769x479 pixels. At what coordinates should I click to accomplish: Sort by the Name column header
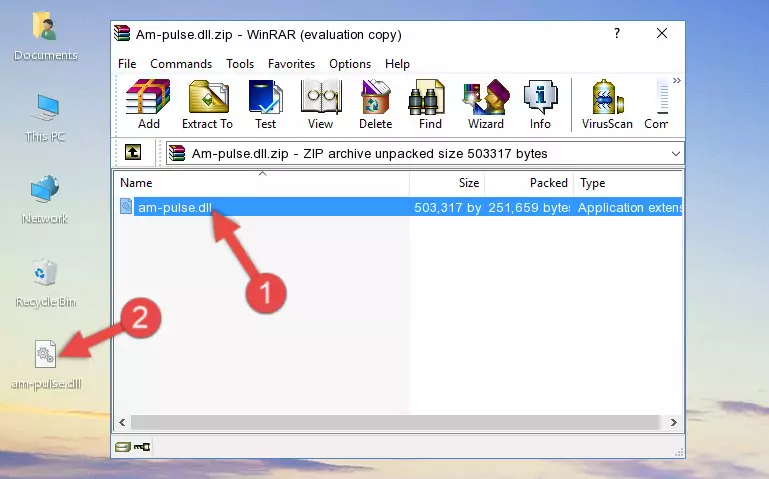click(262, 183)
